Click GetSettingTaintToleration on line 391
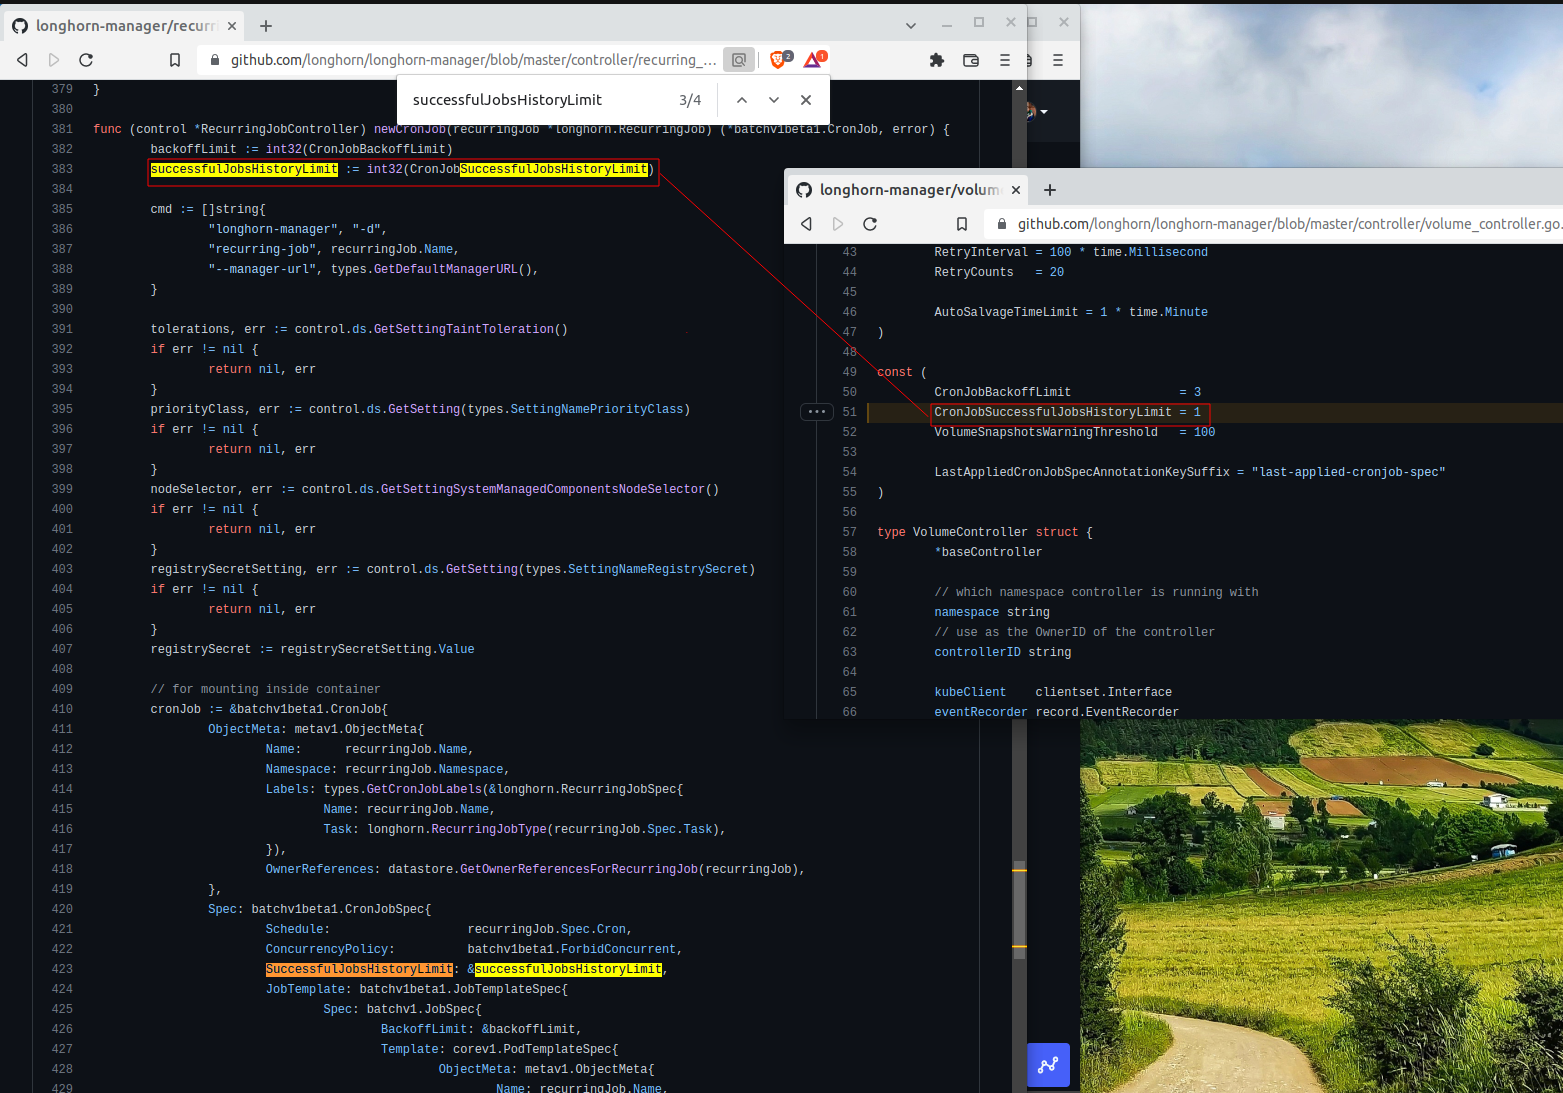This screenshot has height=1093, width=1563. click(464, 329)
